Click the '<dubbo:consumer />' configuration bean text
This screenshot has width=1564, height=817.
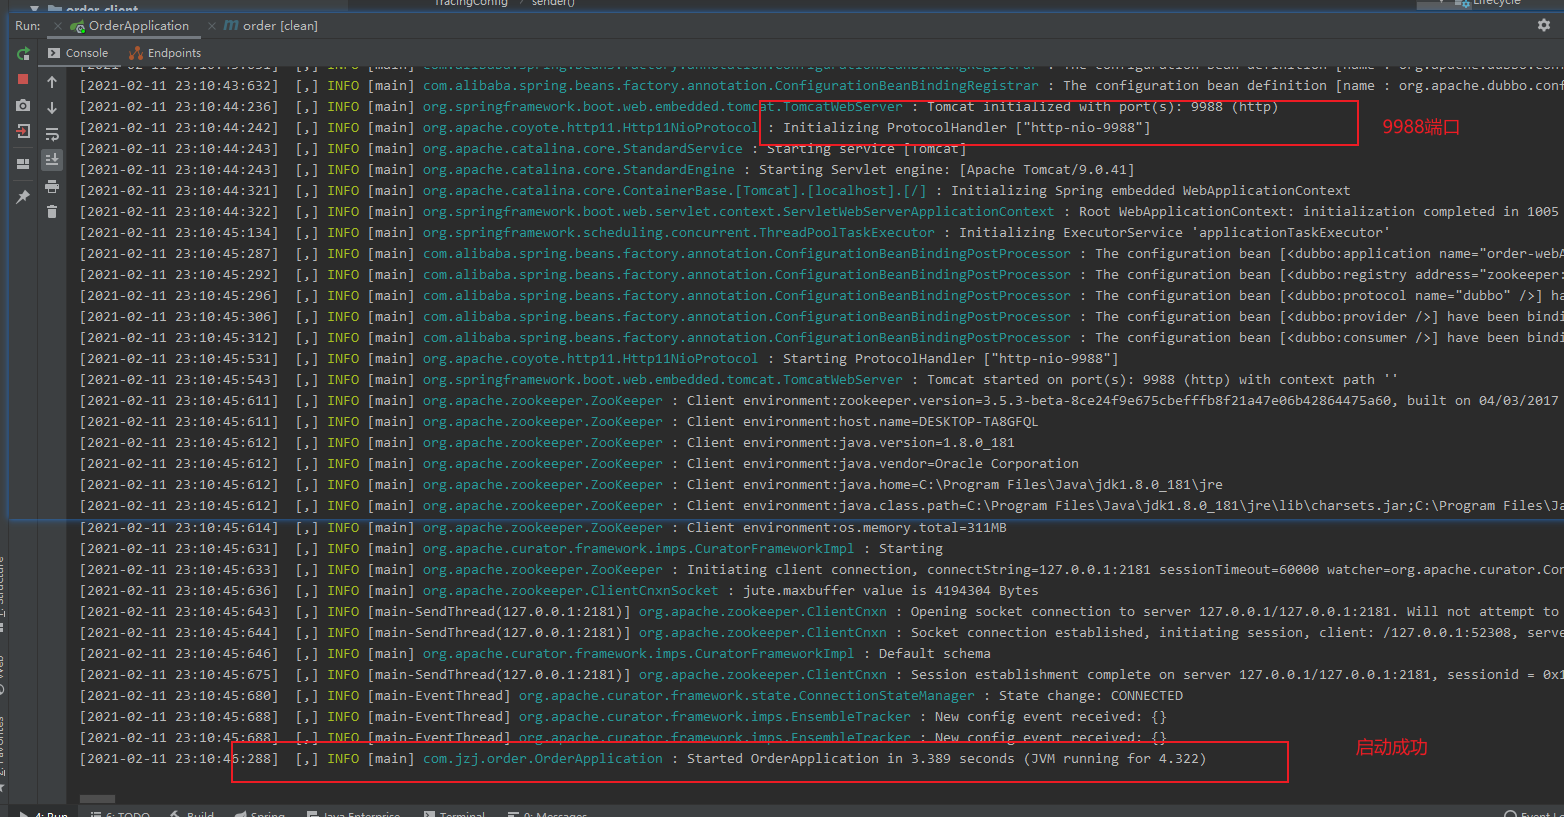tap(1359, 338)
